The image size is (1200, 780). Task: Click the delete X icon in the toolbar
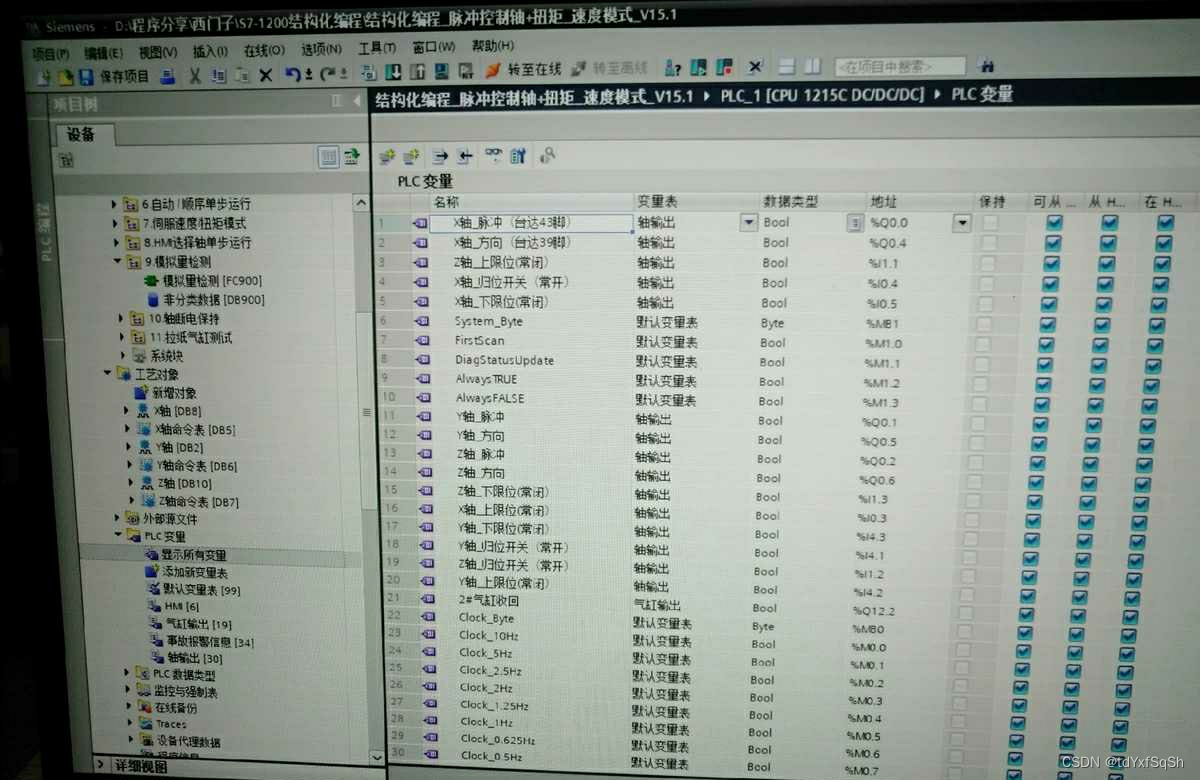pyautogui.click(x=266, y=75)
